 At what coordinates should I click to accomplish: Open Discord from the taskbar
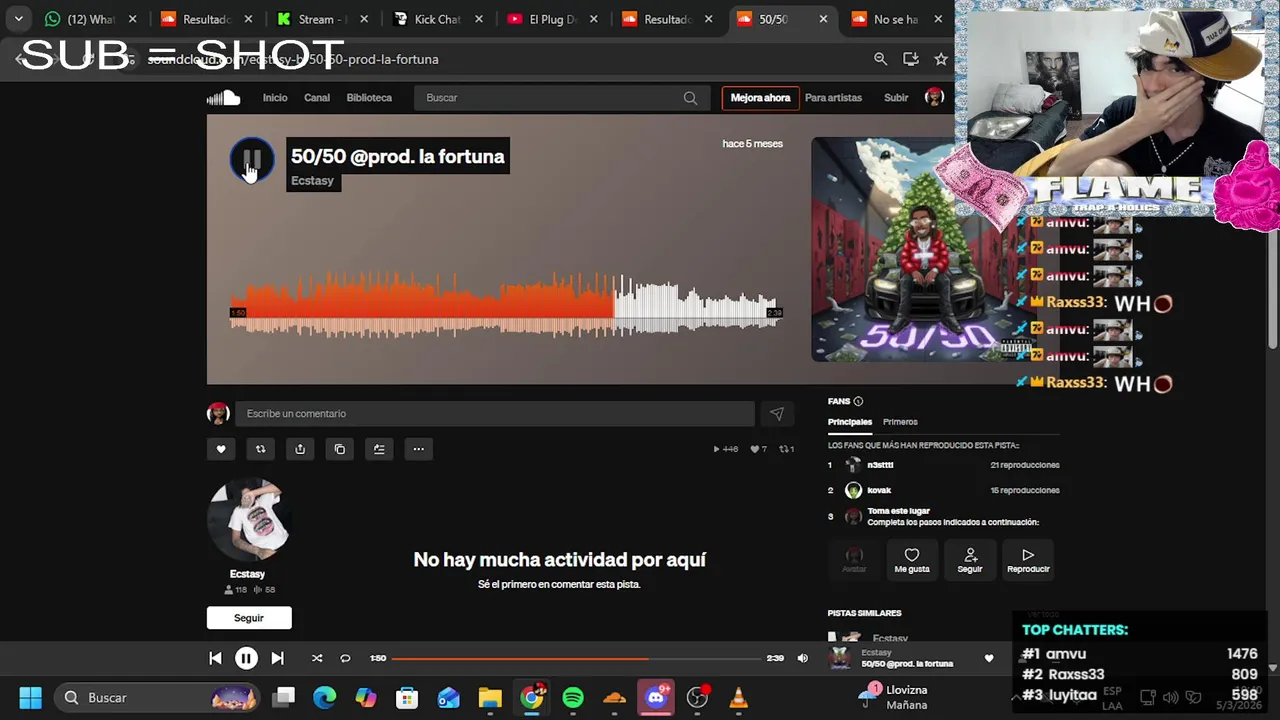[x=656, y=698]
